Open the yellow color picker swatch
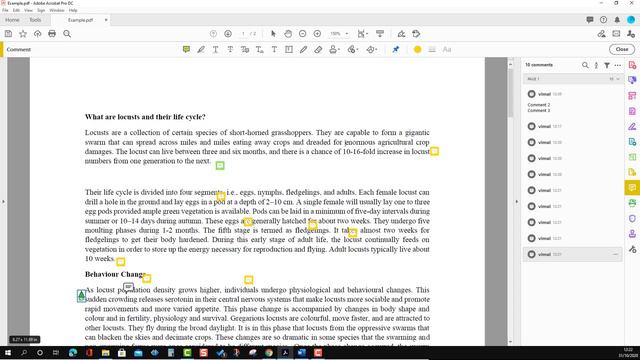 coord(417,49)
